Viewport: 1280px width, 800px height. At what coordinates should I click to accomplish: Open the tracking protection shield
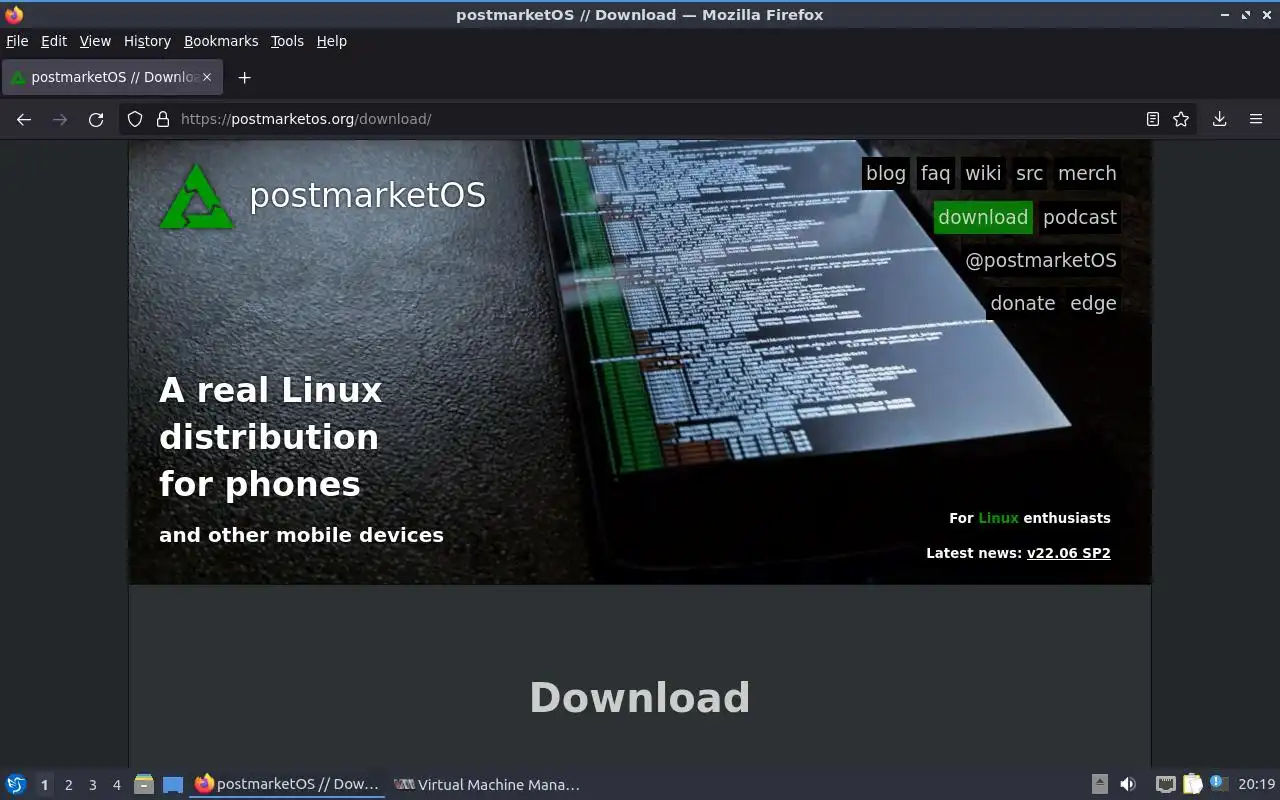point(135,119)
